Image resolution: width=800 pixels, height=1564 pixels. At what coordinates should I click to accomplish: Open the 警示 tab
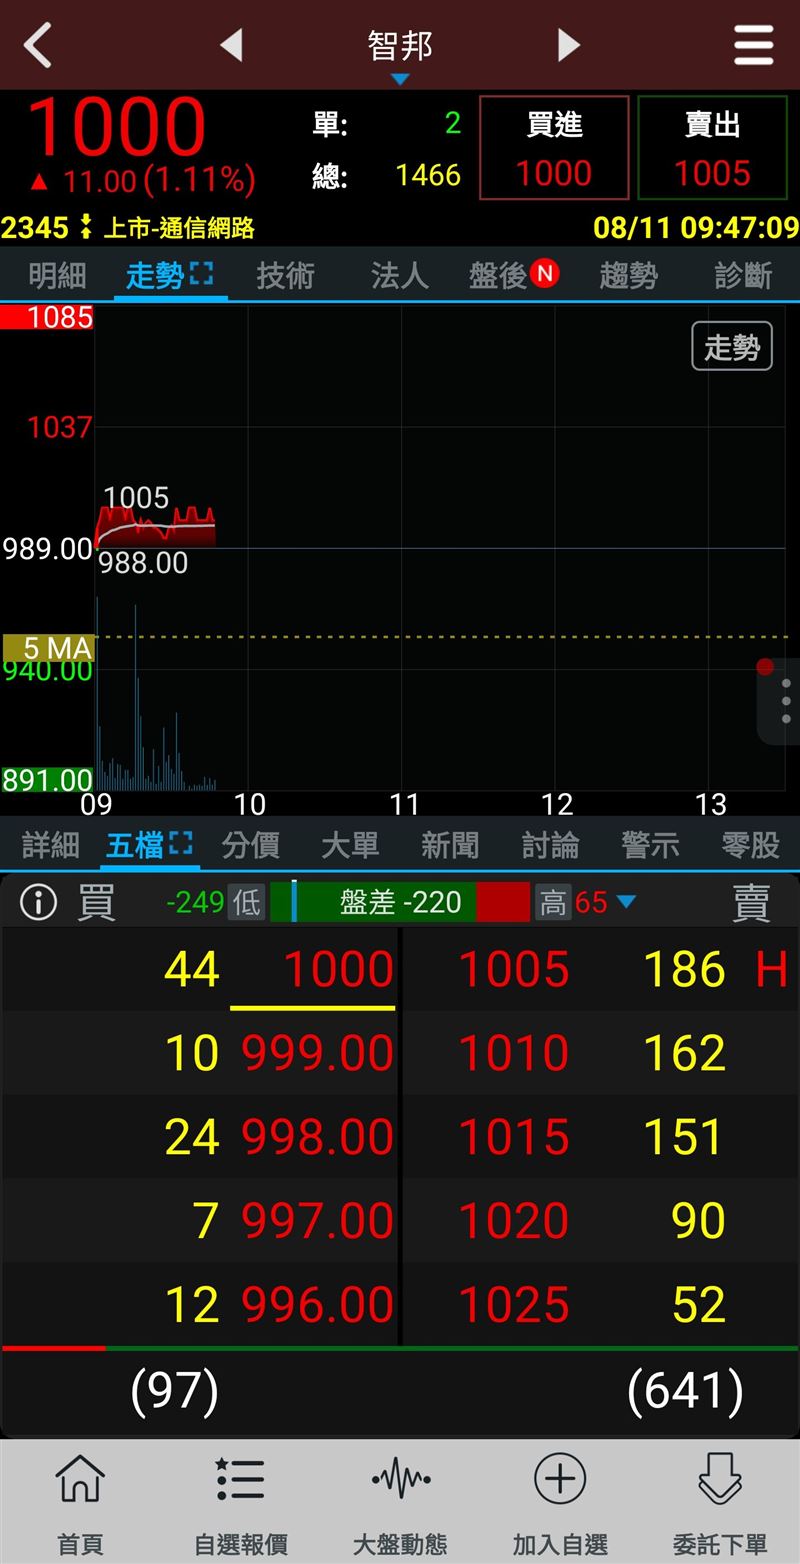click(650, 845)
